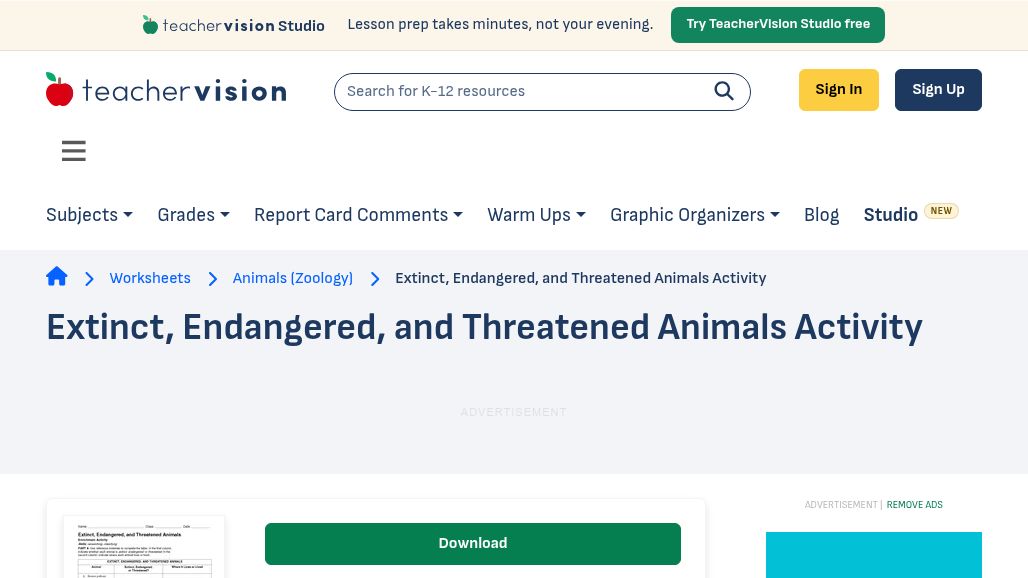Click the green Download button

click(473, 544)
